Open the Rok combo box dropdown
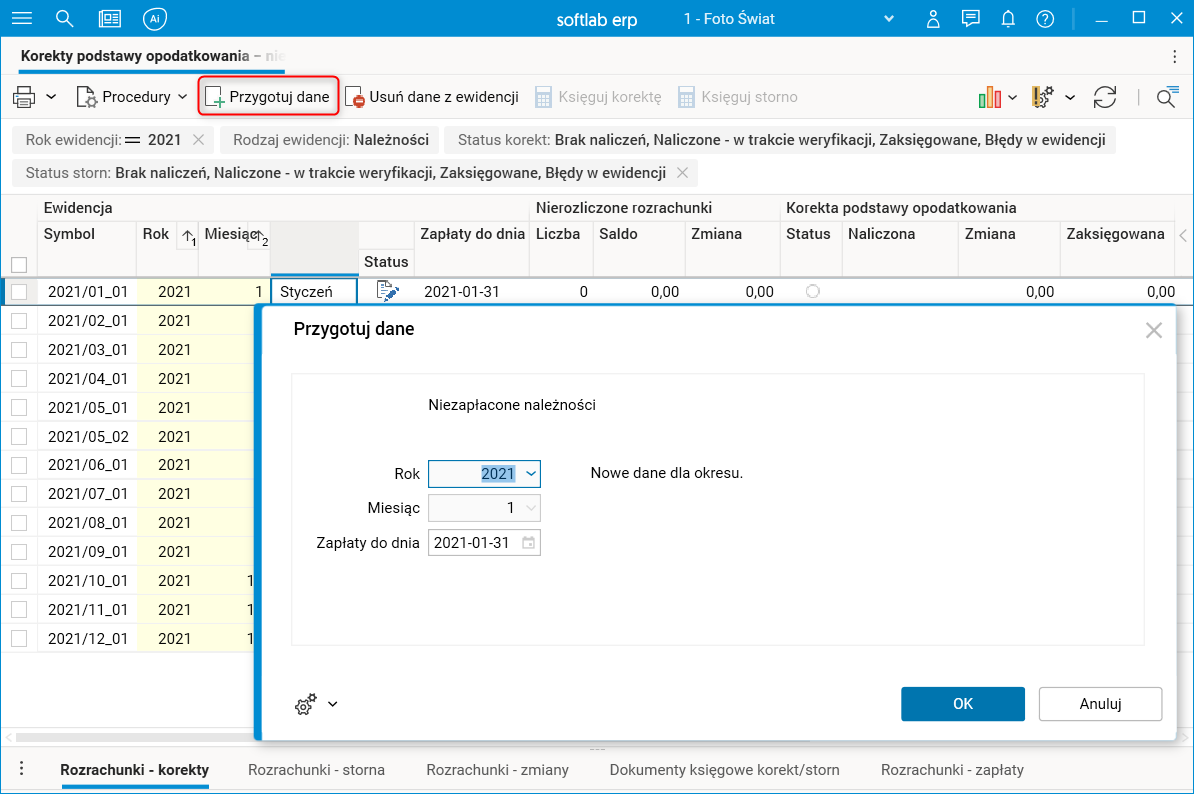The height and width of the screenshot is (794, 1194). (532, 474)
